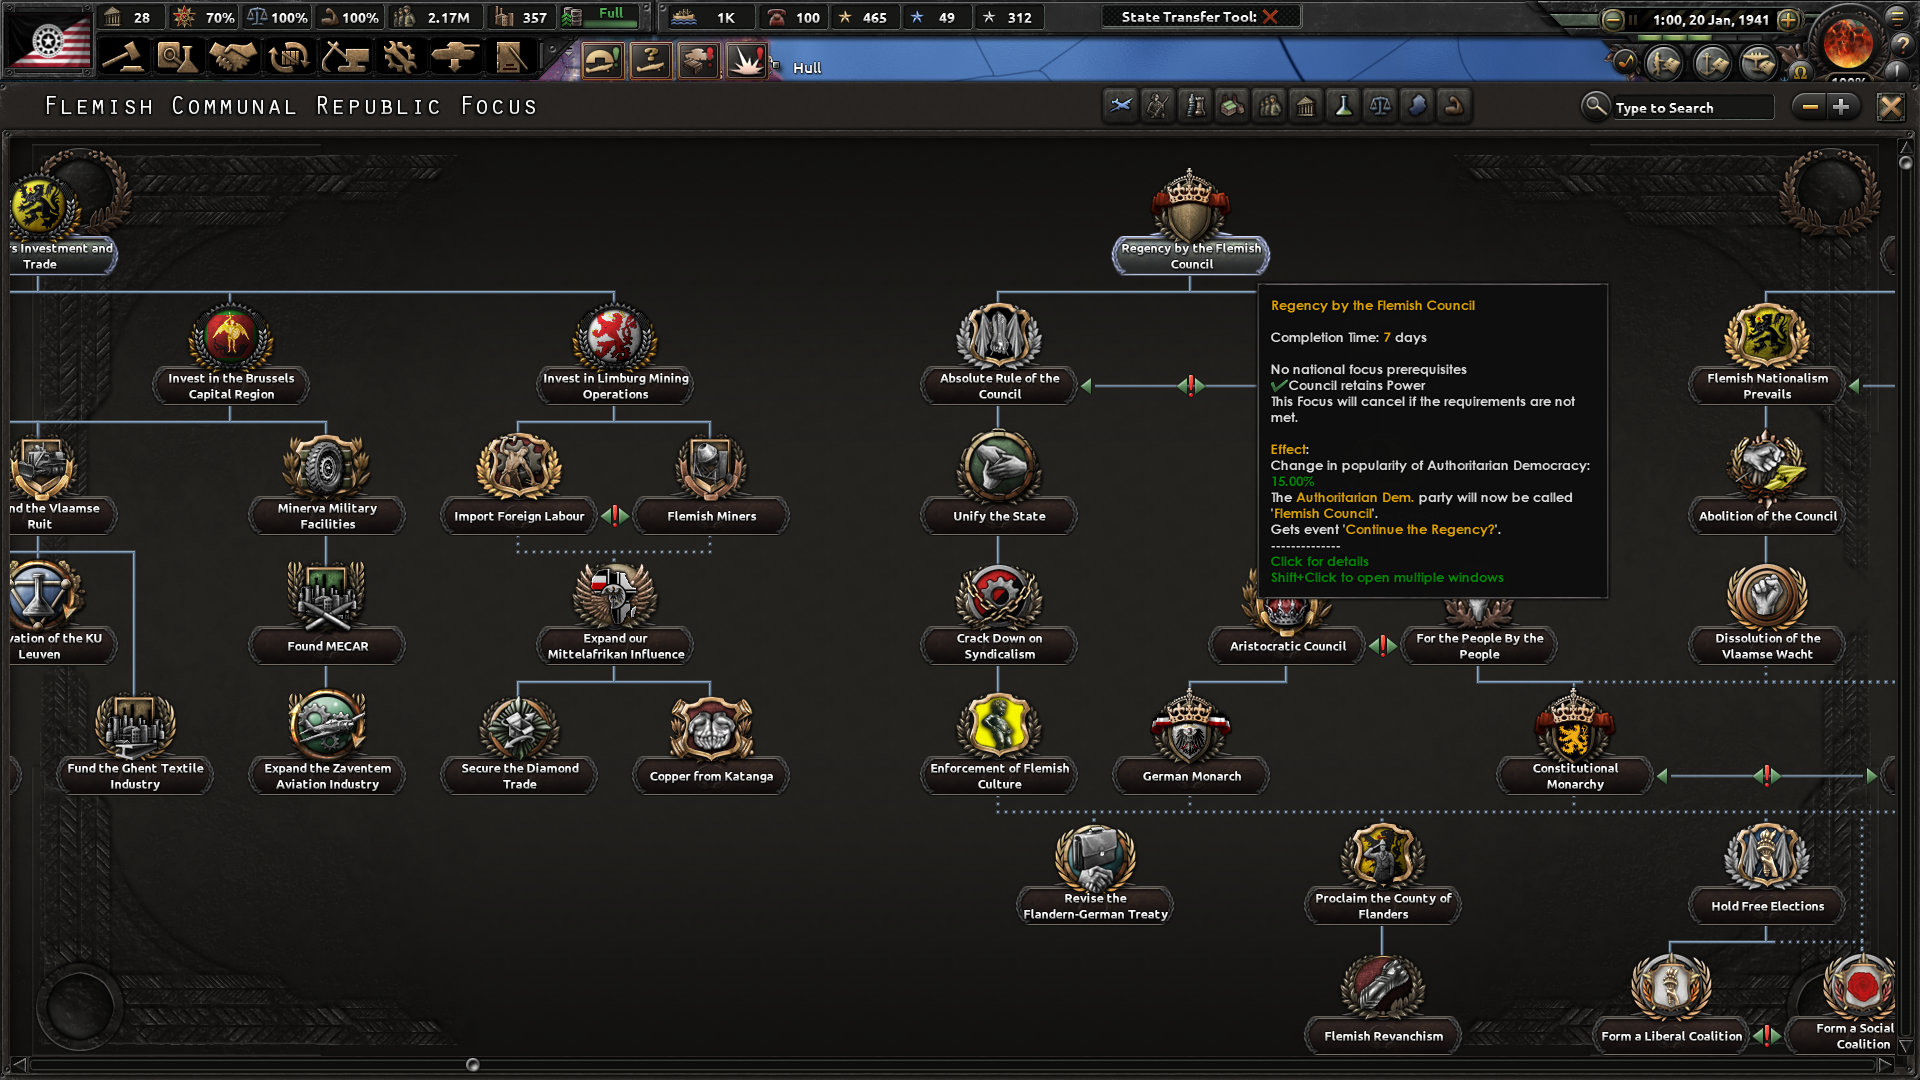Click the equipment deficit alert icon

click(x=696, y=61)
